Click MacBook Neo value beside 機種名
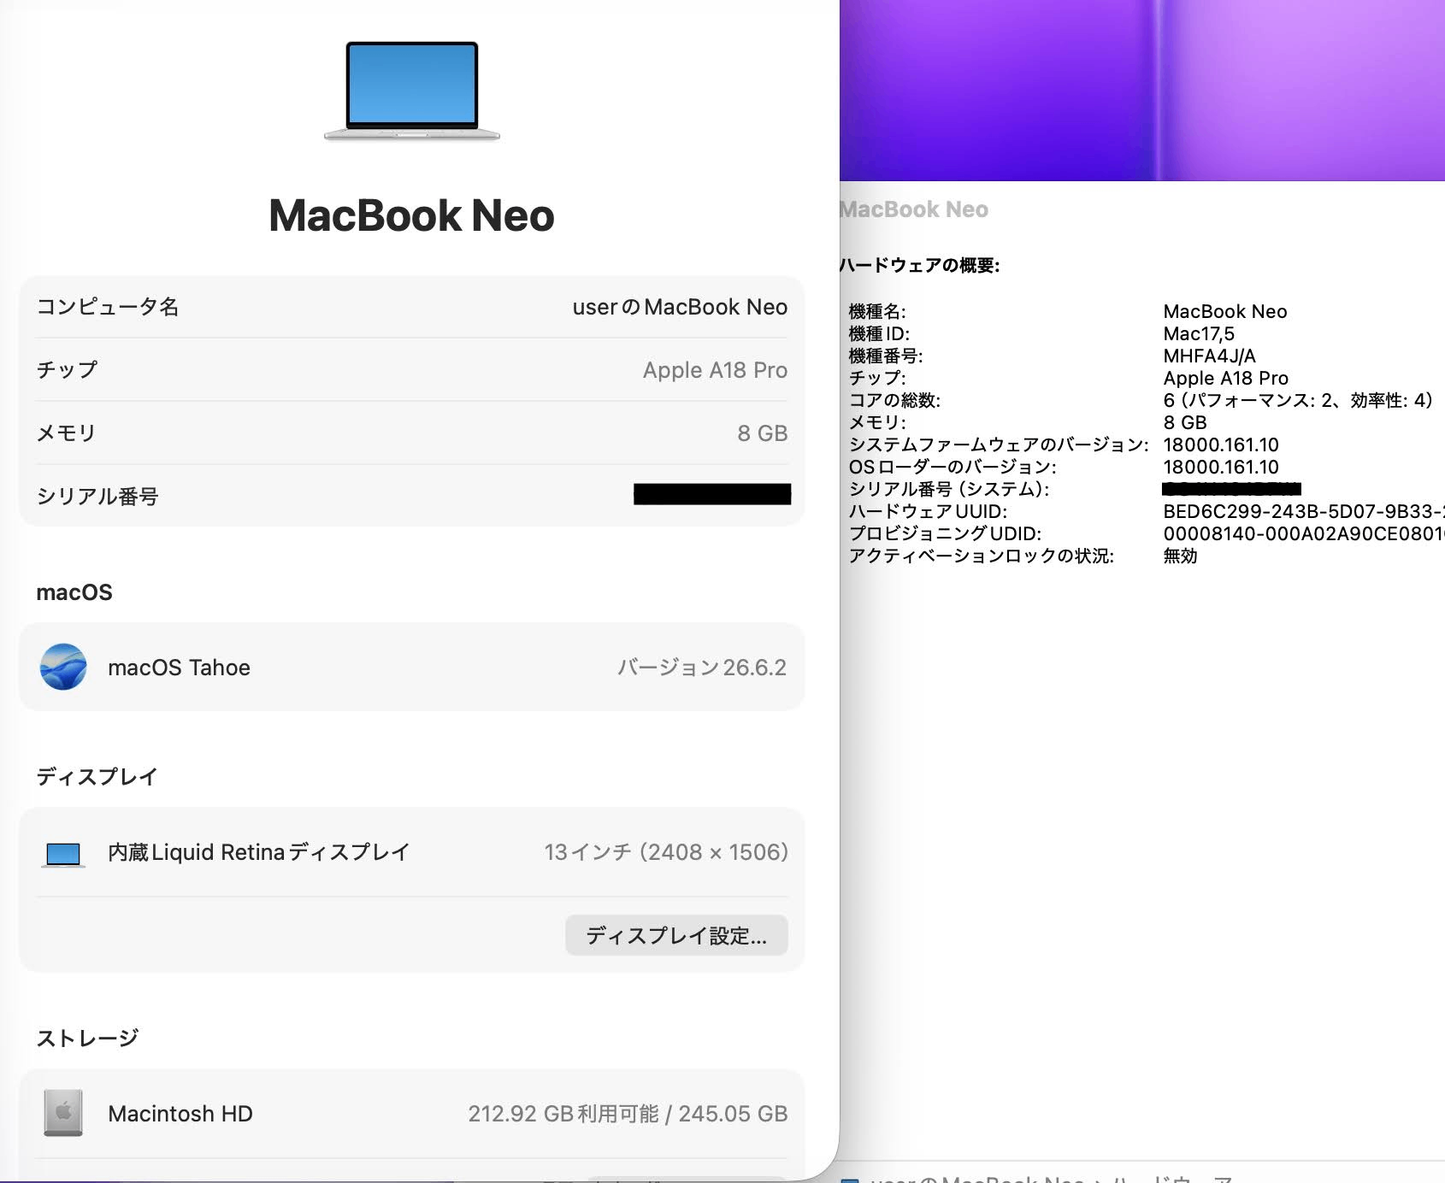The image size is (1445, 1183). (x=1225, y=312)
